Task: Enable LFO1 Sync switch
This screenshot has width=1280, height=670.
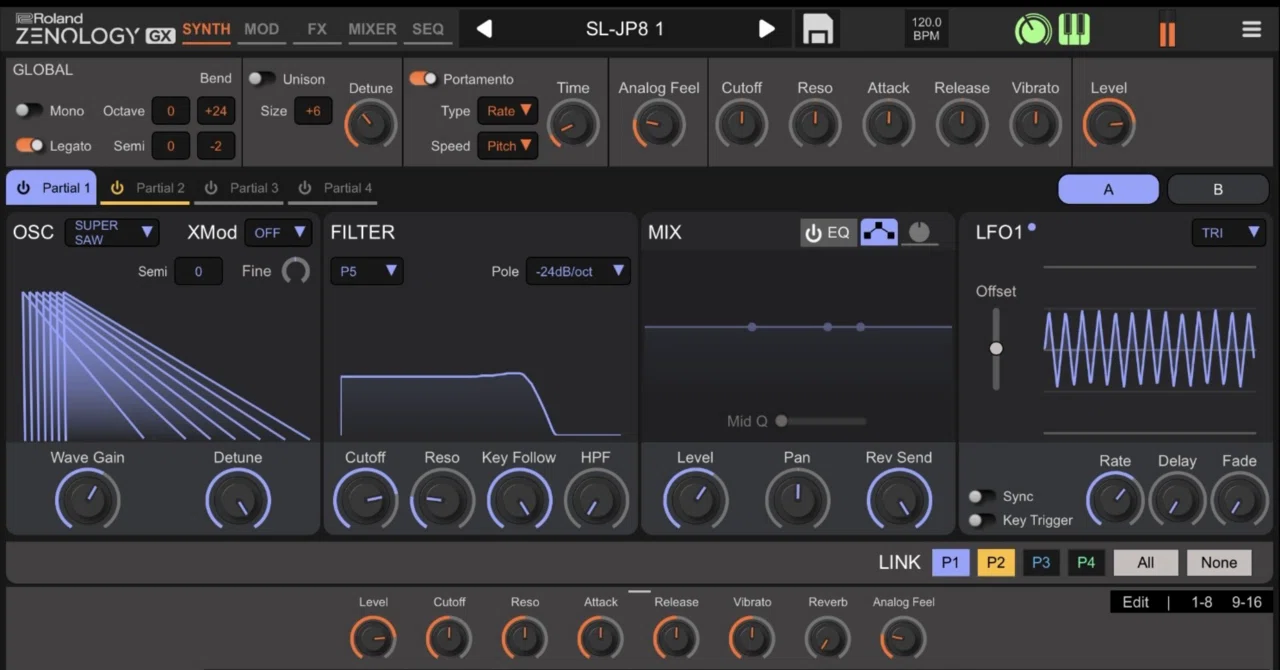Action: coord(982,496)
